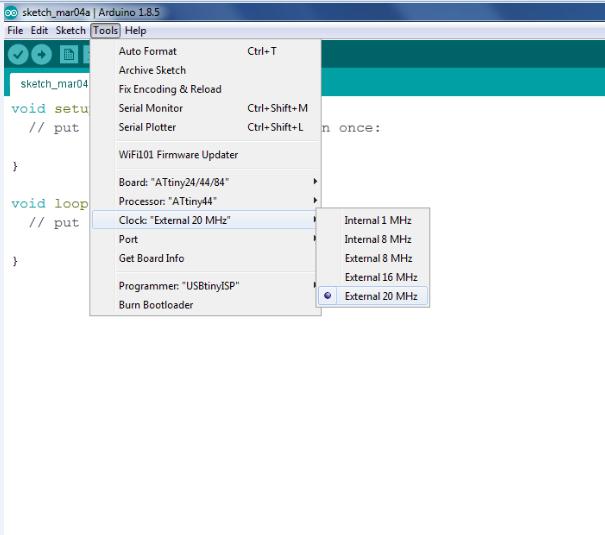The image size is (605, 535).
Task: Click the Arduino logo in title bar
Action: tap(11, 12)
